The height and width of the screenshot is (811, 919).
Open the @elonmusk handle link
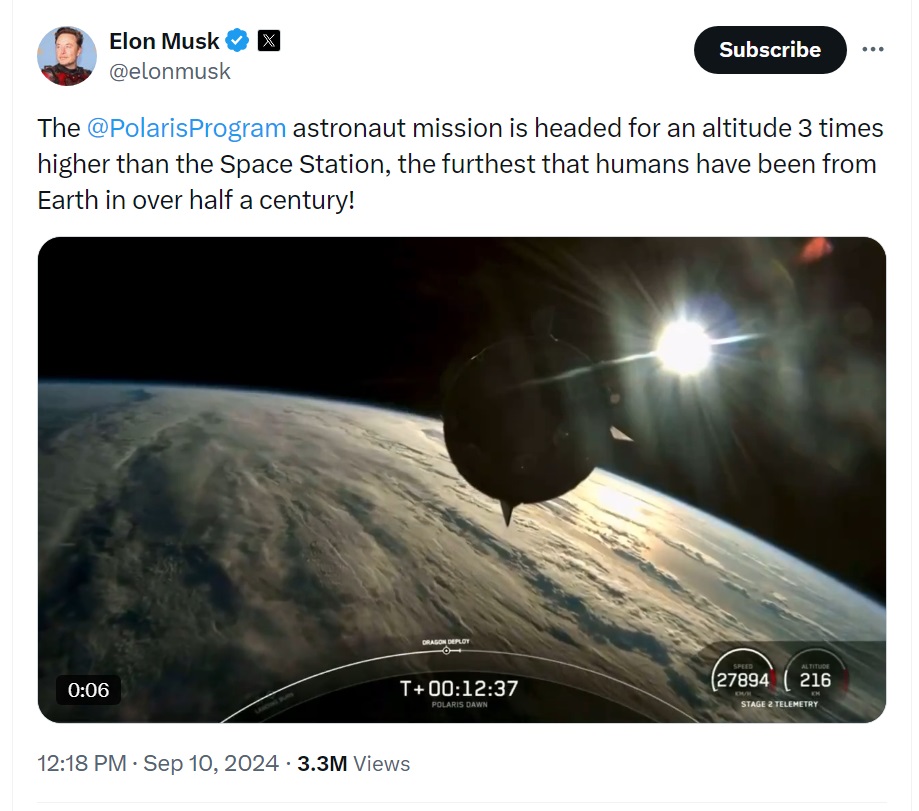(170, 71)
